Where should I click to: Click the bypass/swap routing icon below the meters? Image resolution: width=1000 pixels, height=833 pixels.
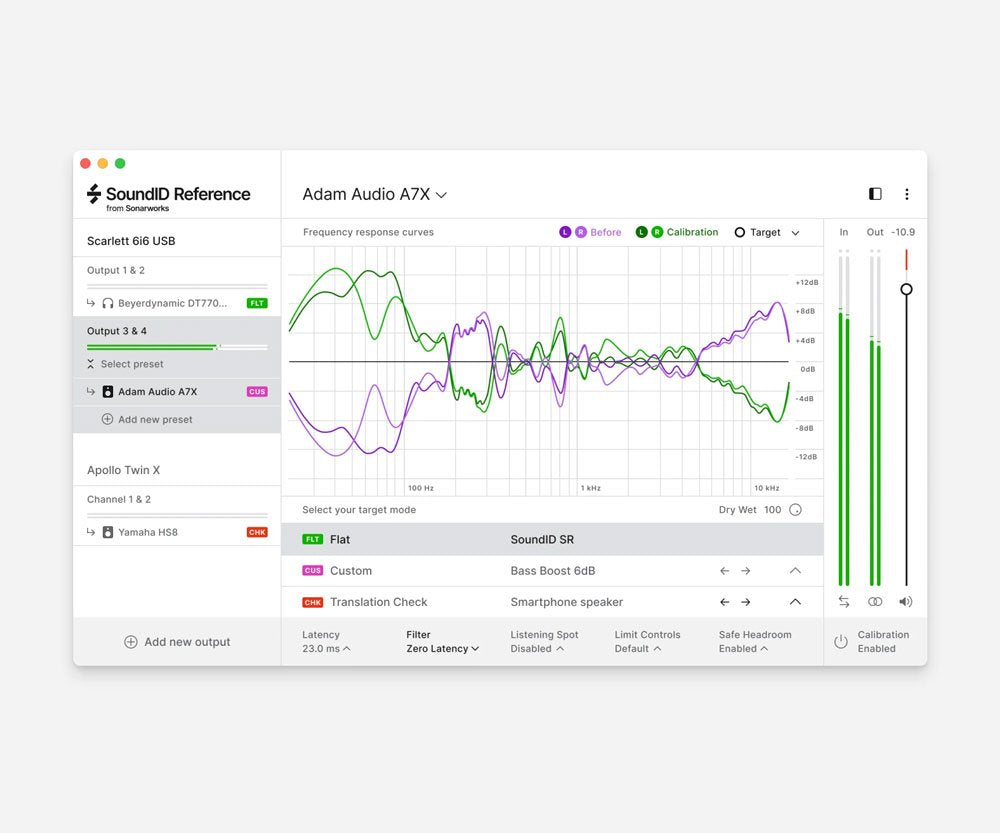pyautogui.click(x=843, y=601)
